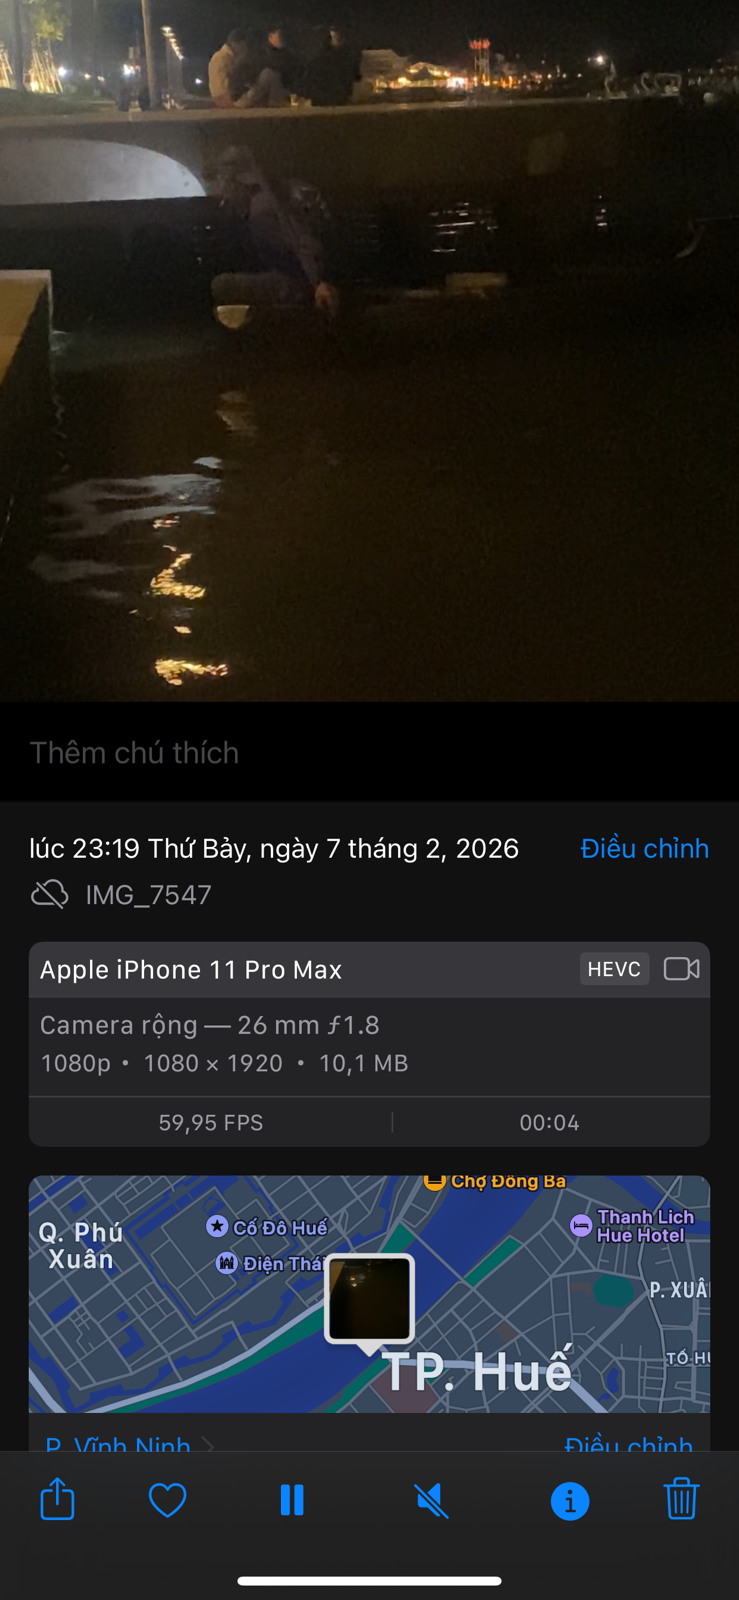Tap the Chợ Đông Ba marker on map
This screenshot has height=1600, width=739.
click(x=434, y=1181)
